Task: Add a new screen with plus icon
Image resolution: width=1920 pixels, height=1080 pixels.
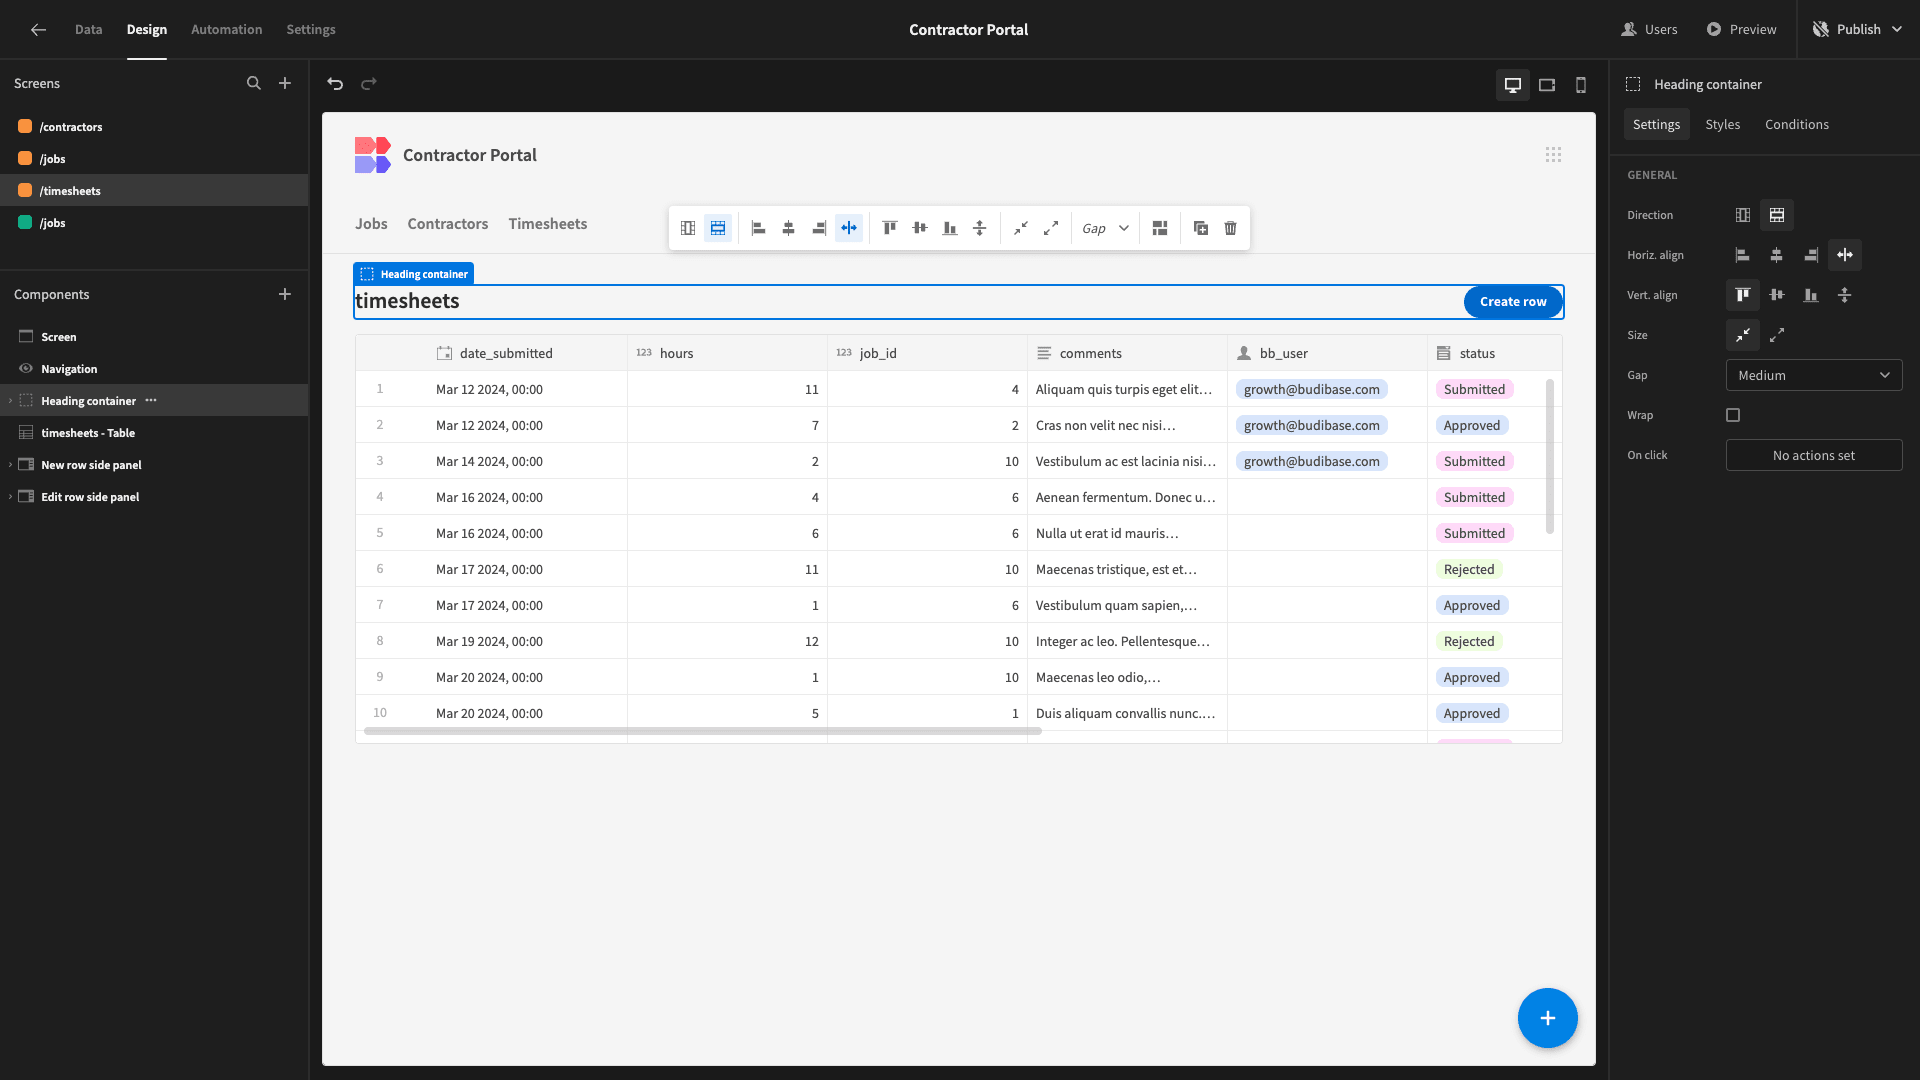Action: click(x=285, y=84)
